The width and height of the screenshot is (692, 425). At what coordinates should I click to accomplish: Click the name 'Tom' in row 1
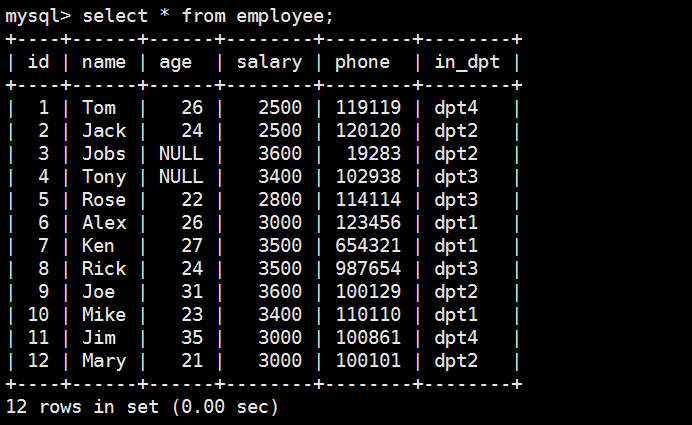click(99, 107)
